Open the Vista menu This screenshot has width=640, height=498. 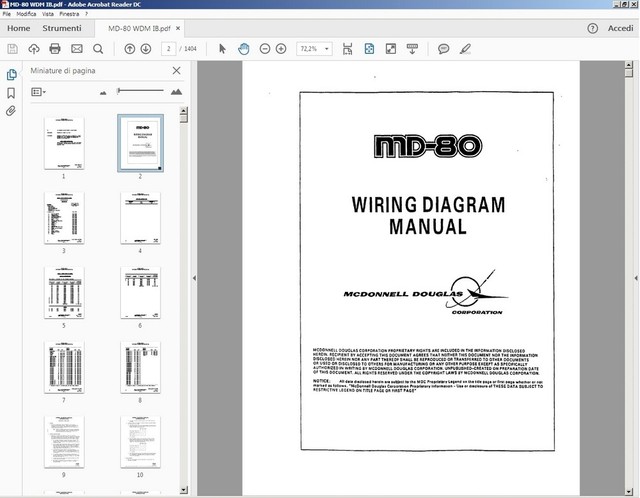coord(48,14)
